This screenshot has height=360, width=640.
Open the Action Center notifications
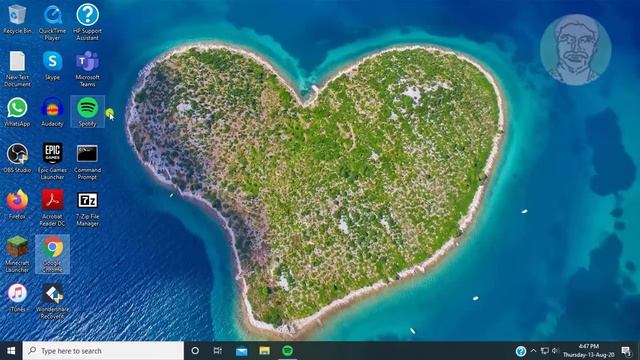(x=627, y=351)
